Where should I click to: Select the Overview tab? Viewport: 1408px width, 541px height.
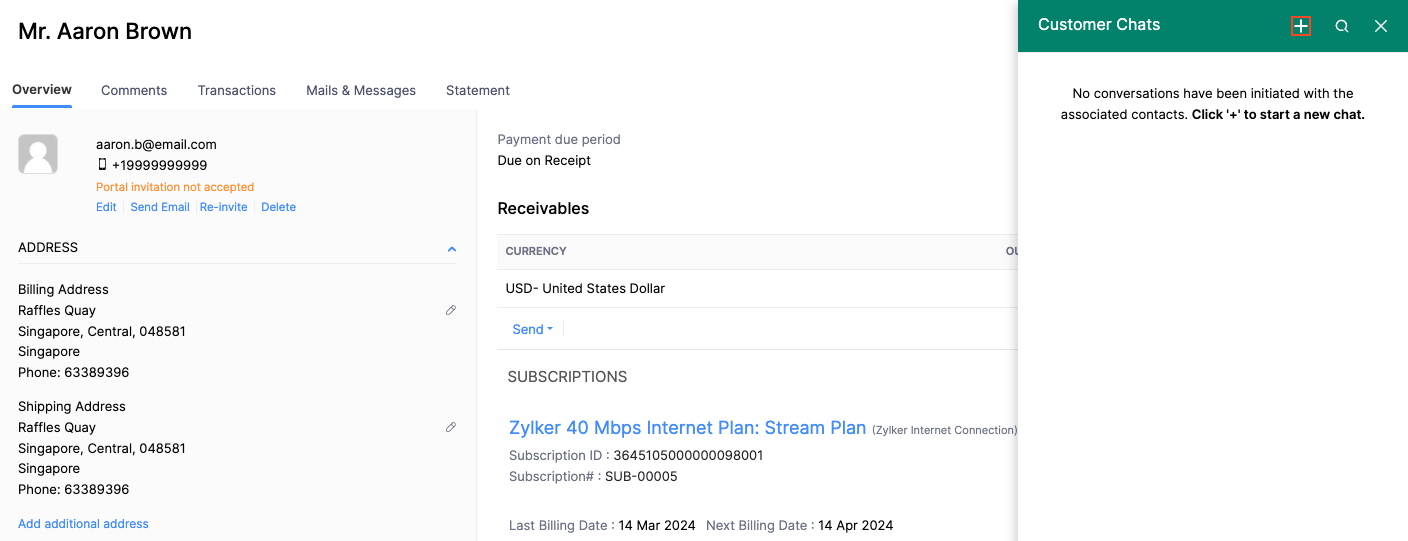click(42, 90)
